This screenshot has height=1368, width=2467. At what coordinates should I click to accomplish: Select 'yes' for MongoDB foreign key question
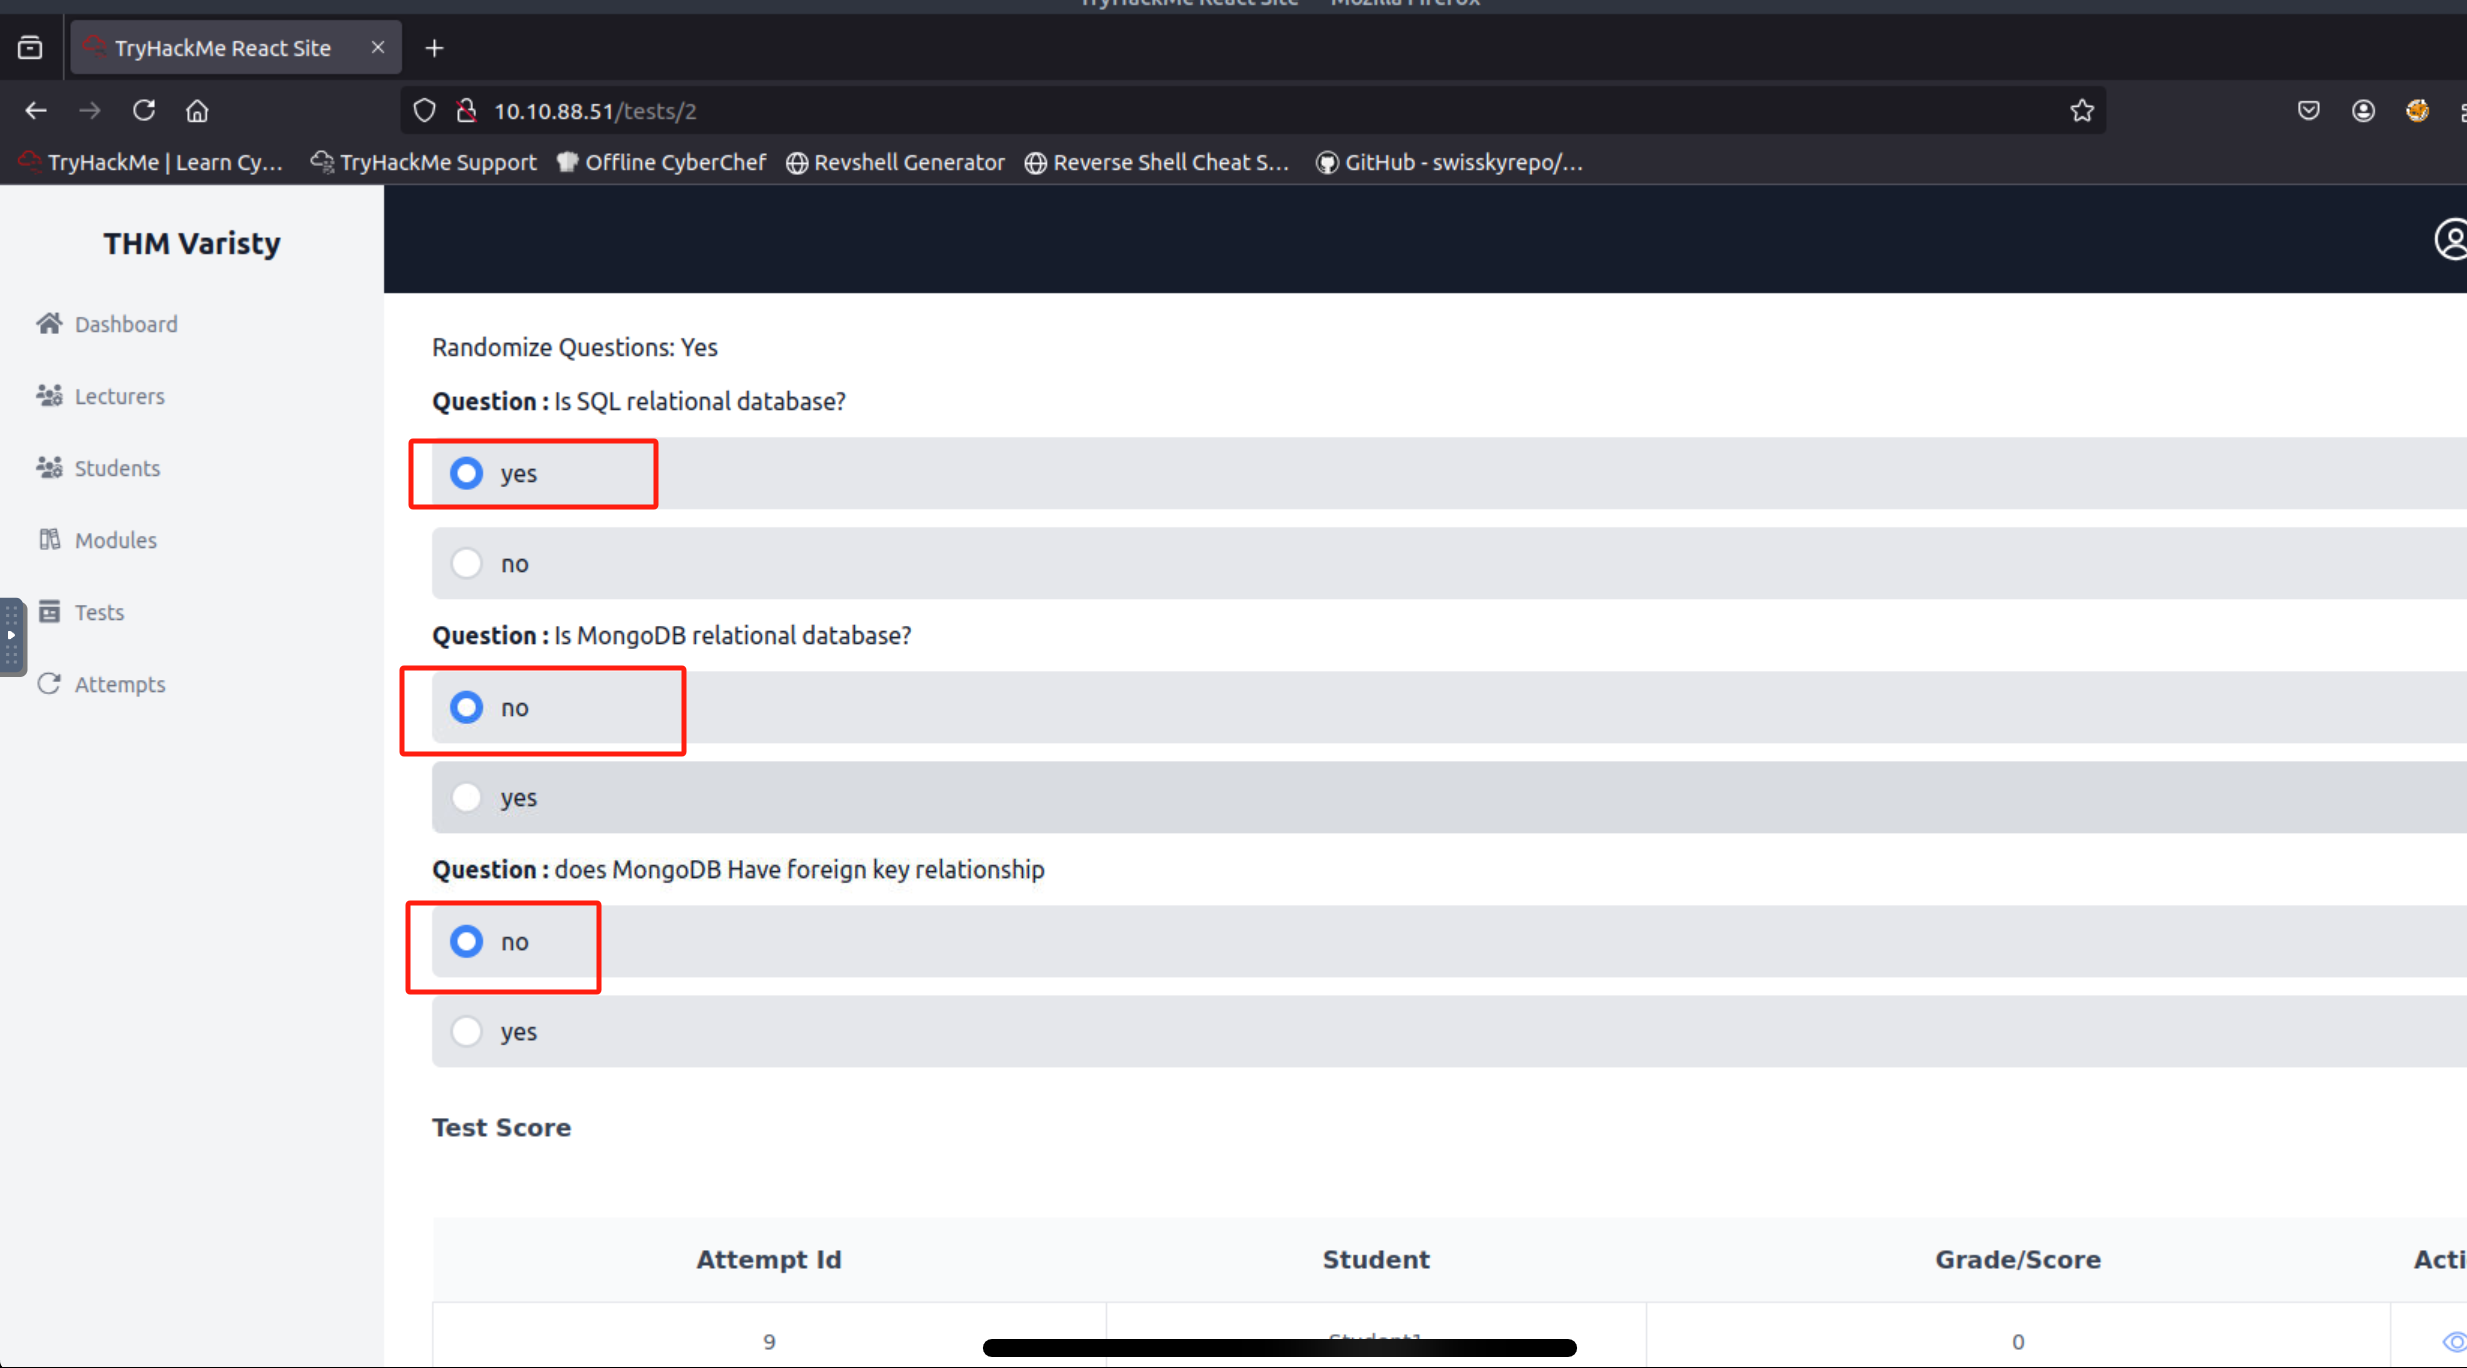466,1031
